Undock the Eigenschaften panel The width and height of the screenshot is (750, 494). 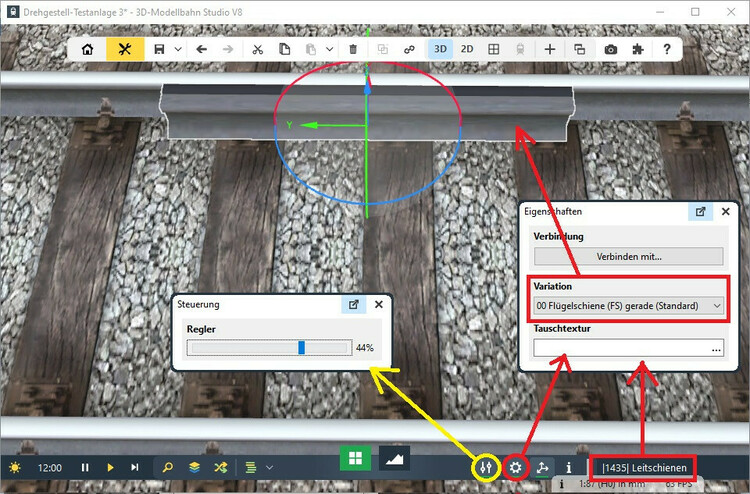[700, 211]
